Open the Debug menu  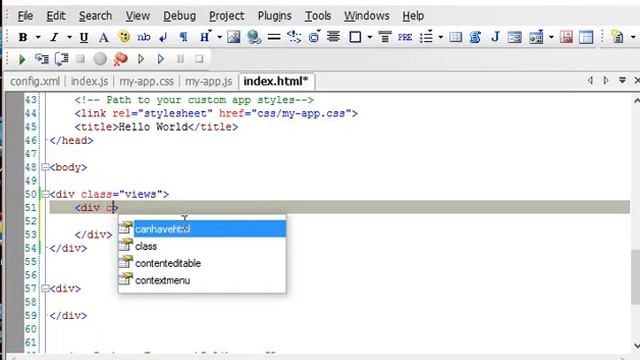tap(180, 16)
